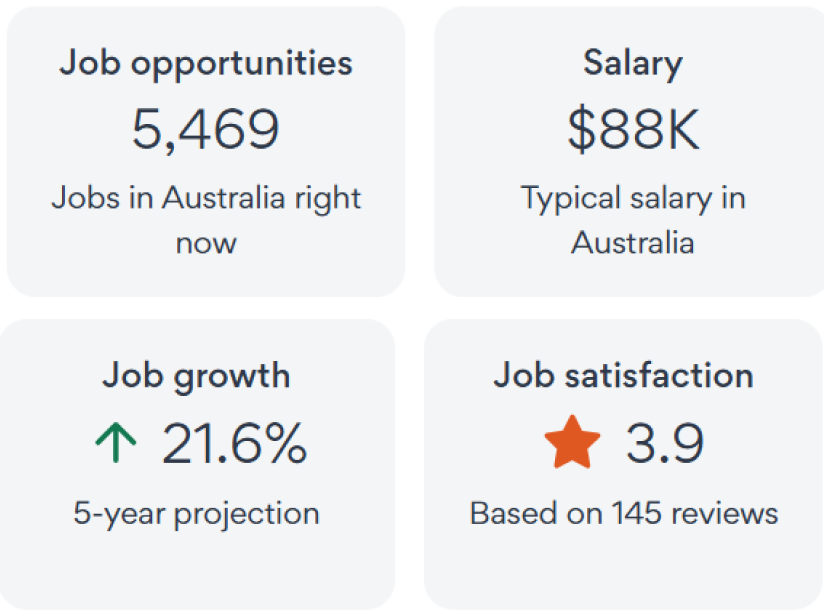
Task: Click blank area of Job growth card
Action: pyautogui.click(x=50, y=570)
